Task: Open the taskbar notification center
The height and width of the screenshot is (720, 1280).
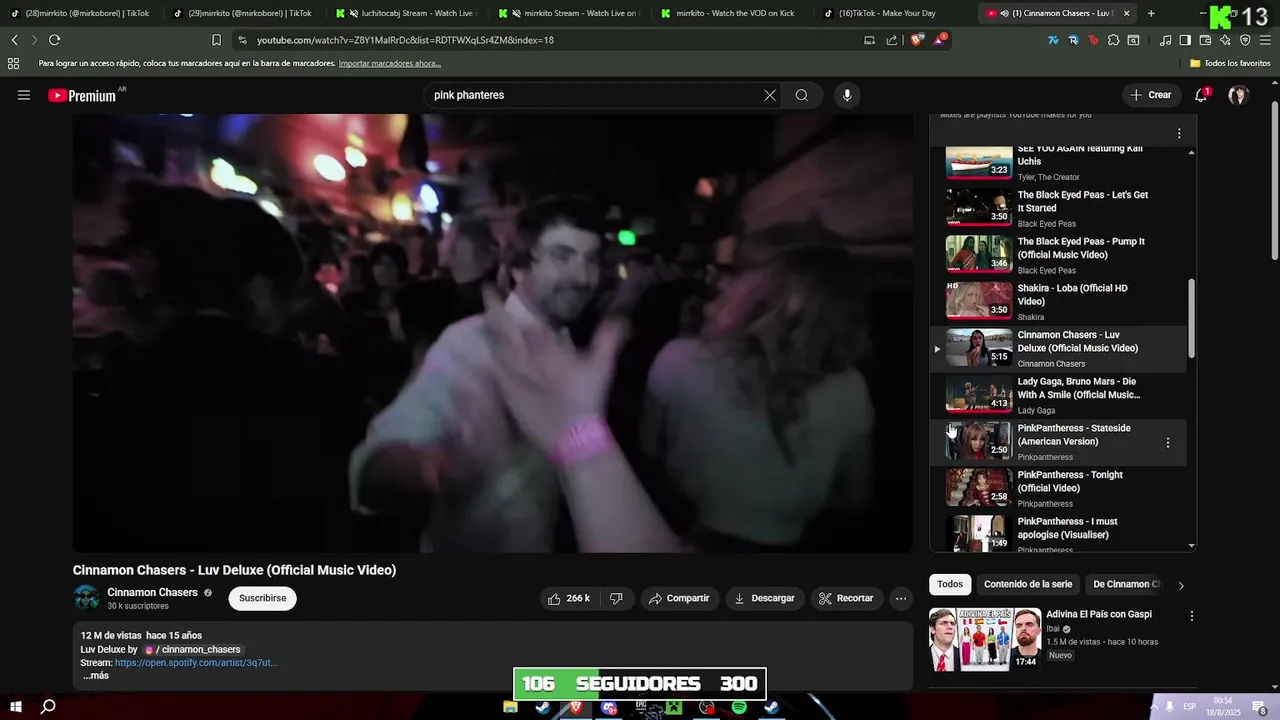Action: pyautogui.click(x=1259, y=707)
